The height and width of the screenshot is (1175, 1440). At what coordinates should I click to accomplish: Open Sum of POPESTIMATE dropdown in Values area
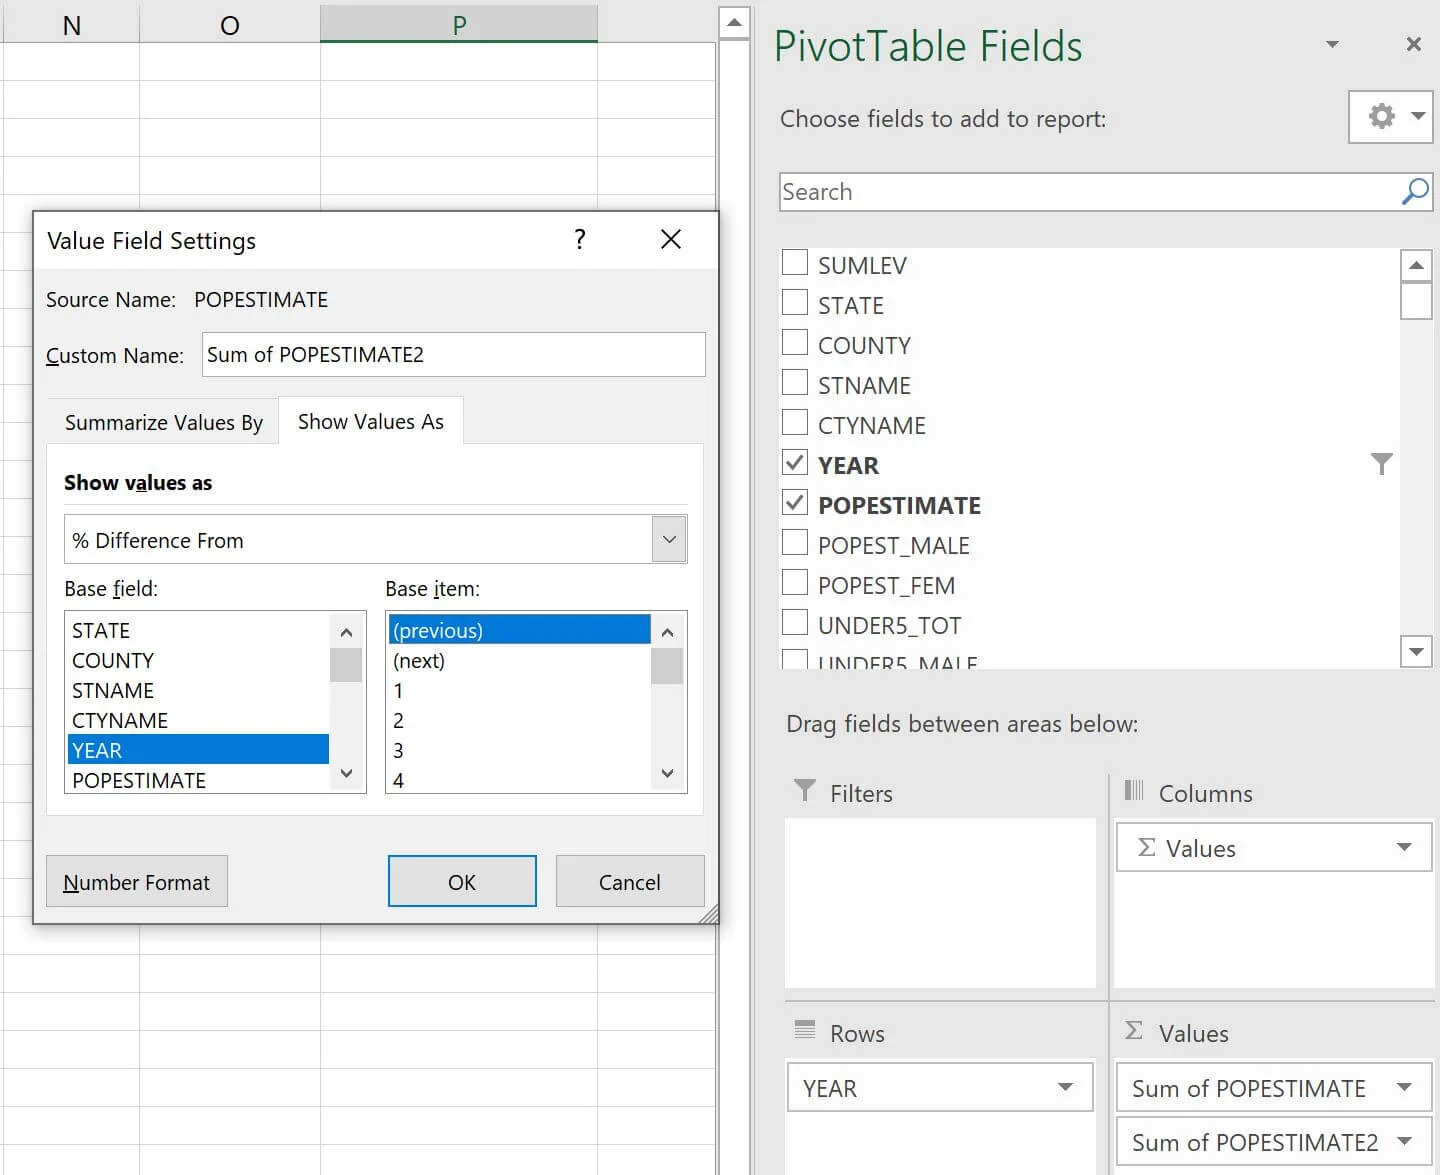pos(1404,1088)
